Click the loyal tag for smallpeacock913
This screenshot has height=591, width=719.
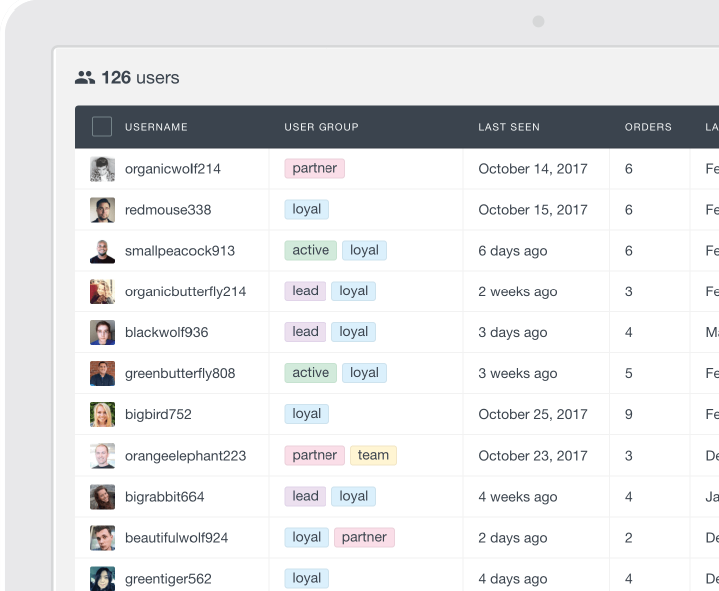(x=365, y=250)
